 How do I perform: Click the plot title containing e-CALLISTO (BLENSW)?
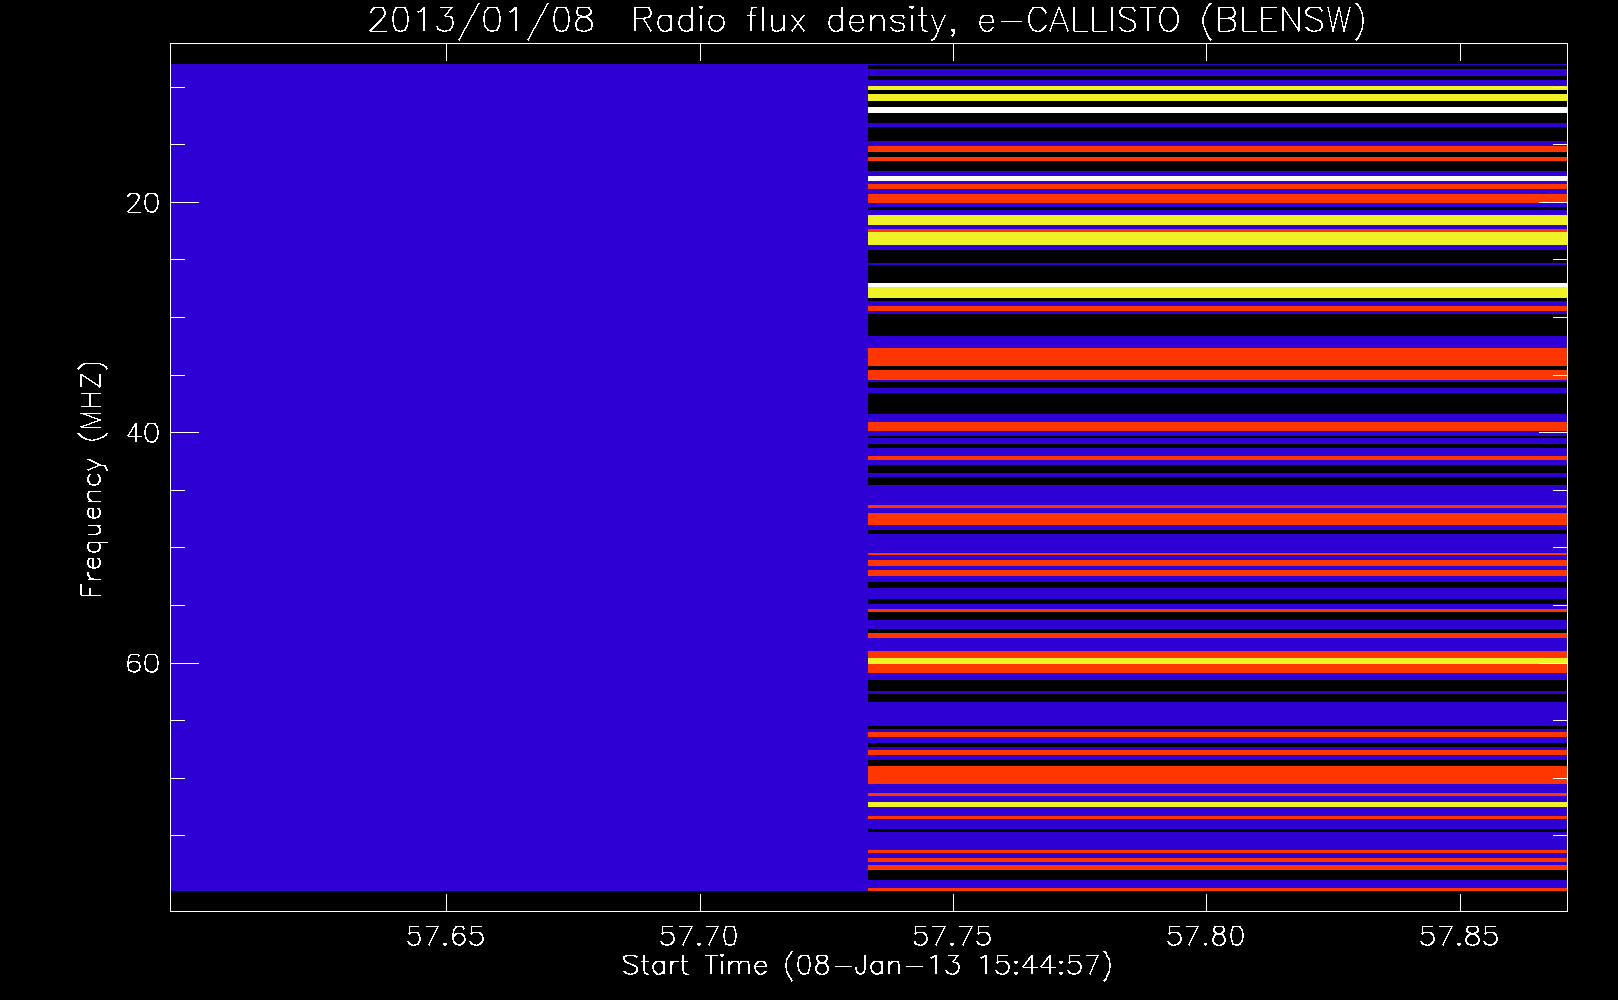tap(867, 20)
